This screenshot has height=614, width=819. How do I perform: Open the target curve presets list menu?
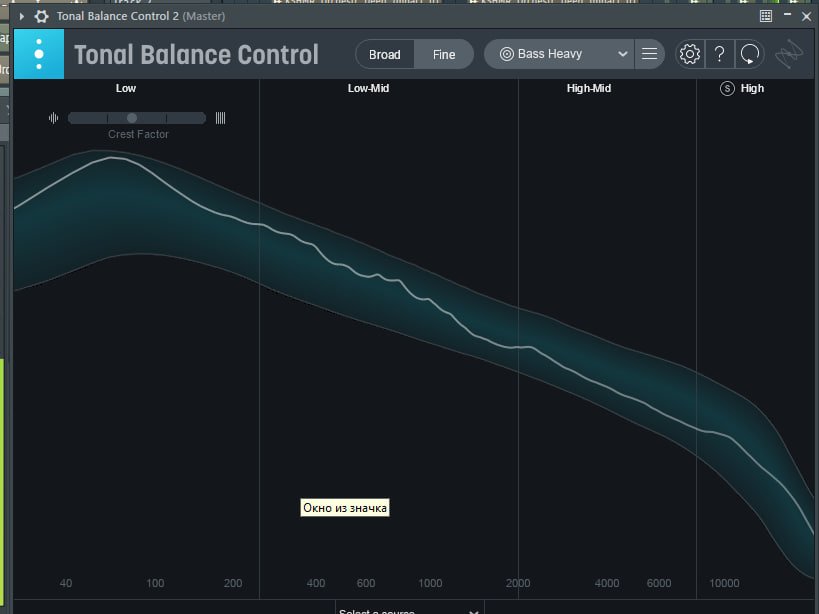[x=650, y=54]
